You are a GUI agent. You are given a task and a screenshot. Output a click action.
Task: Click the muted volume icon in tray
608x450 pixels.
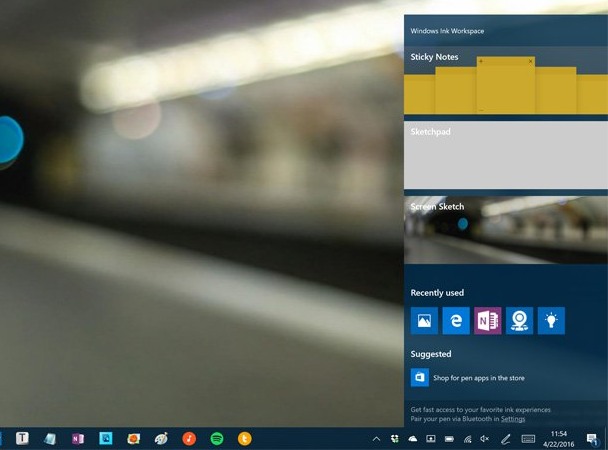(485, 438)
